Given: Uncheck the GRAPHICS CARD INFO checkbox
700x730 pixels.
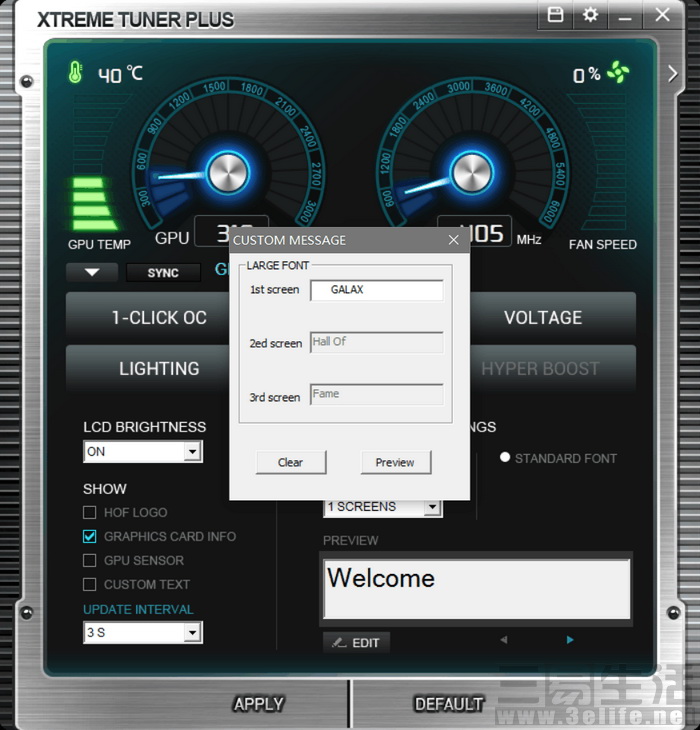Looking at the screenshot, I should (89, 536).
